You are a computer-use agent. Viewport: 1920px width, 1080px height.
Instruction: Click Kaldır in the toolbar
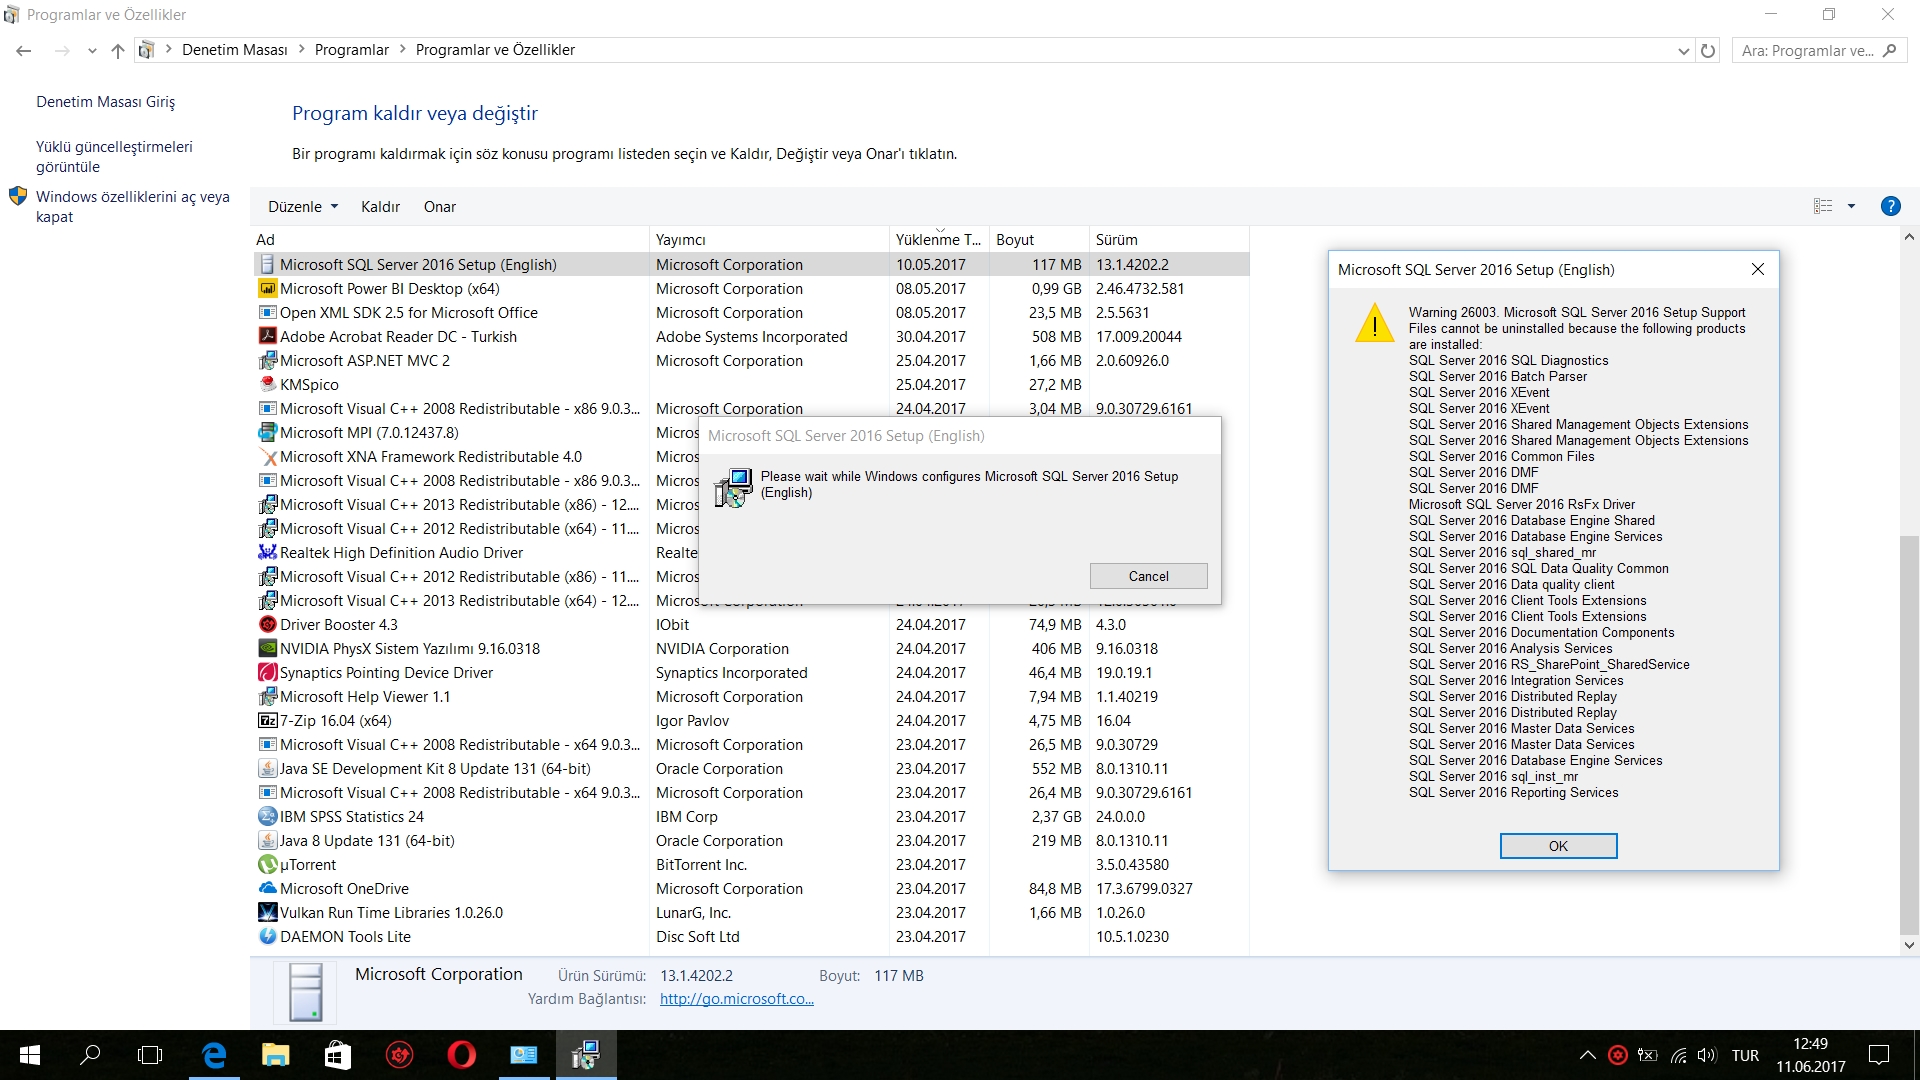[x=380, y=206]
